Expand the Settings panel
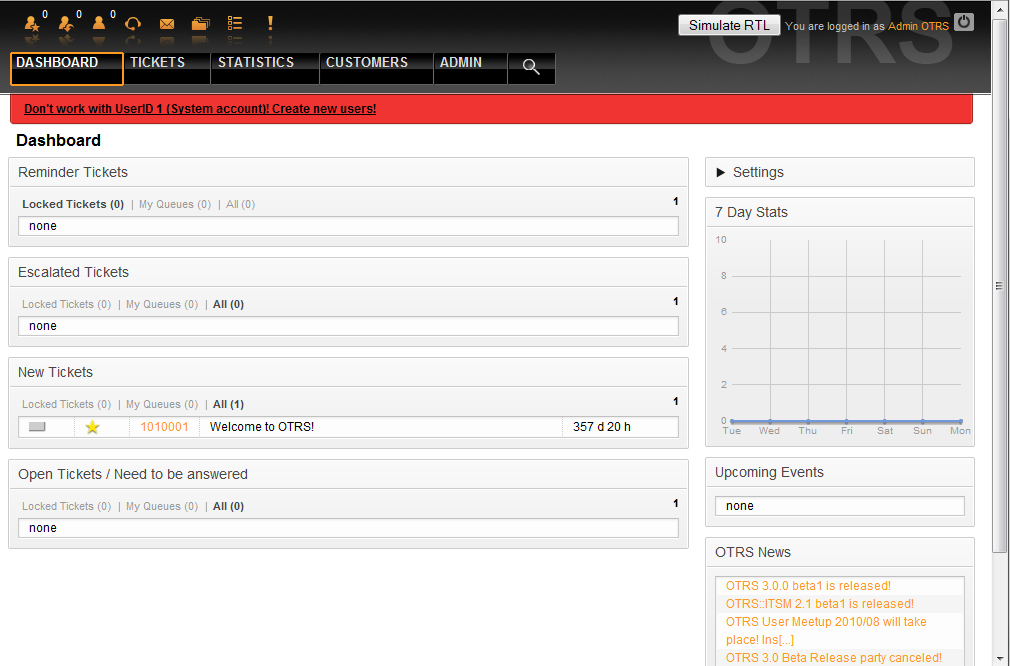This screenshot has height=666, width=1010. (x=749, y=172)
